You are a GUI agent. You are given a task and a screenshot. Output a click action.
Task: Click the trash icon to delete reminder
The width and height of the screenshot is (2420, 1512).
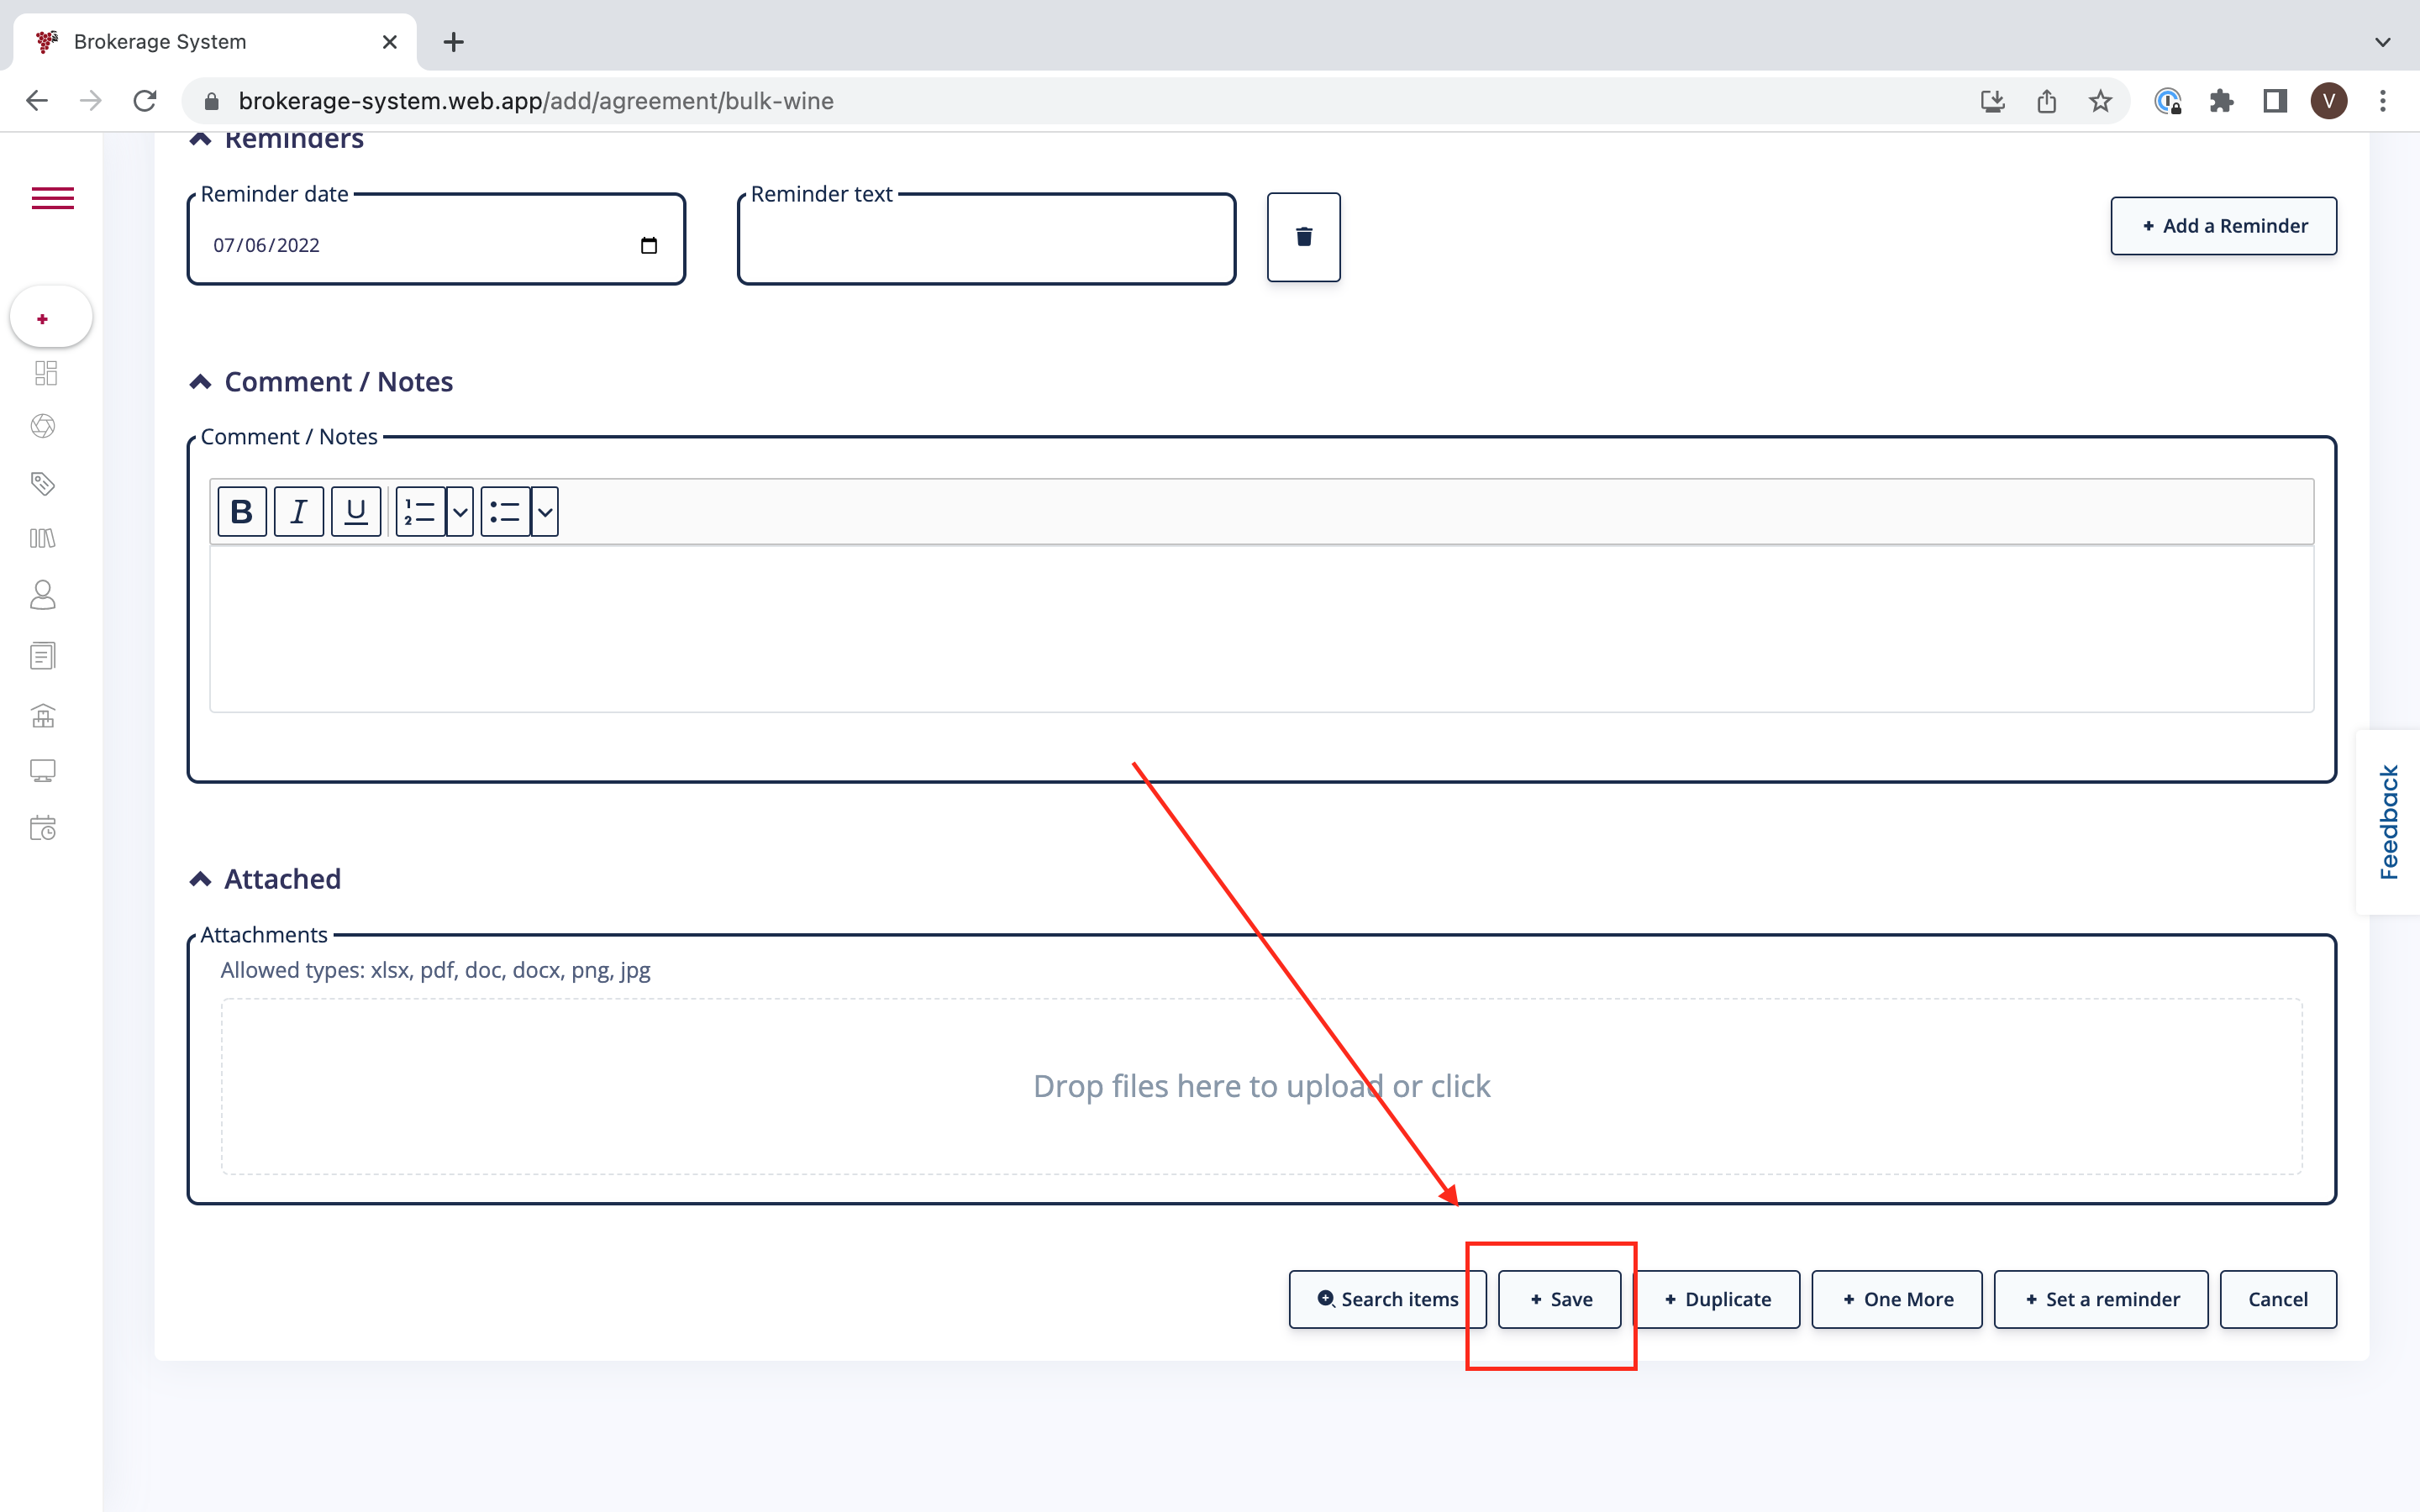(1303, 237)
